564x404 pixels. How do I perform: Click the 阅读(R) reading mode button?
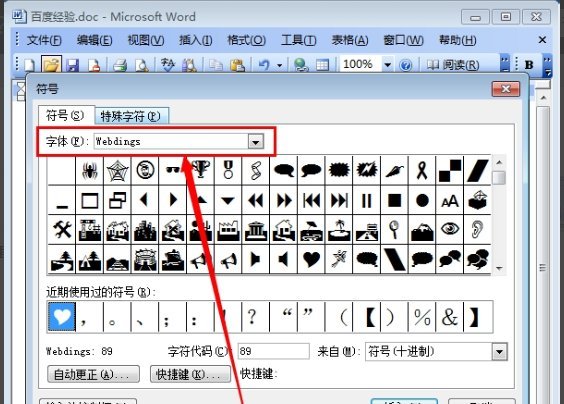pos(453,65)
